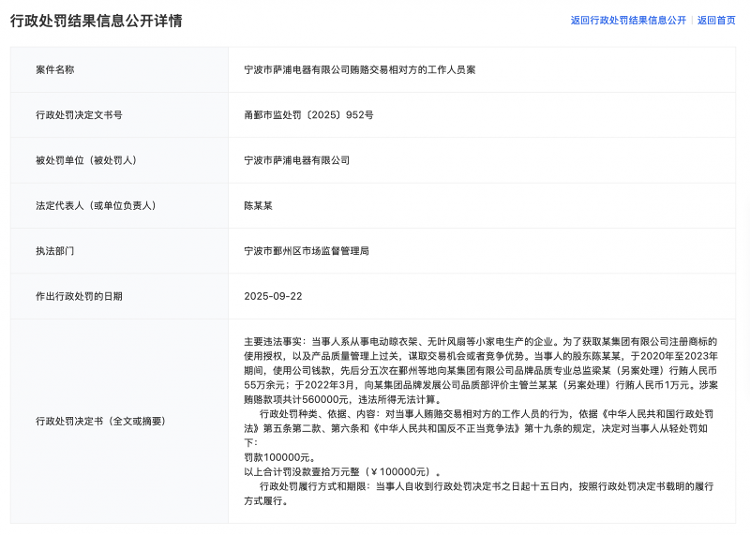Screen dimensions: 750x535
Task: Click the 返回行政处罚结果信息公开 link
Action: (628, 20)
